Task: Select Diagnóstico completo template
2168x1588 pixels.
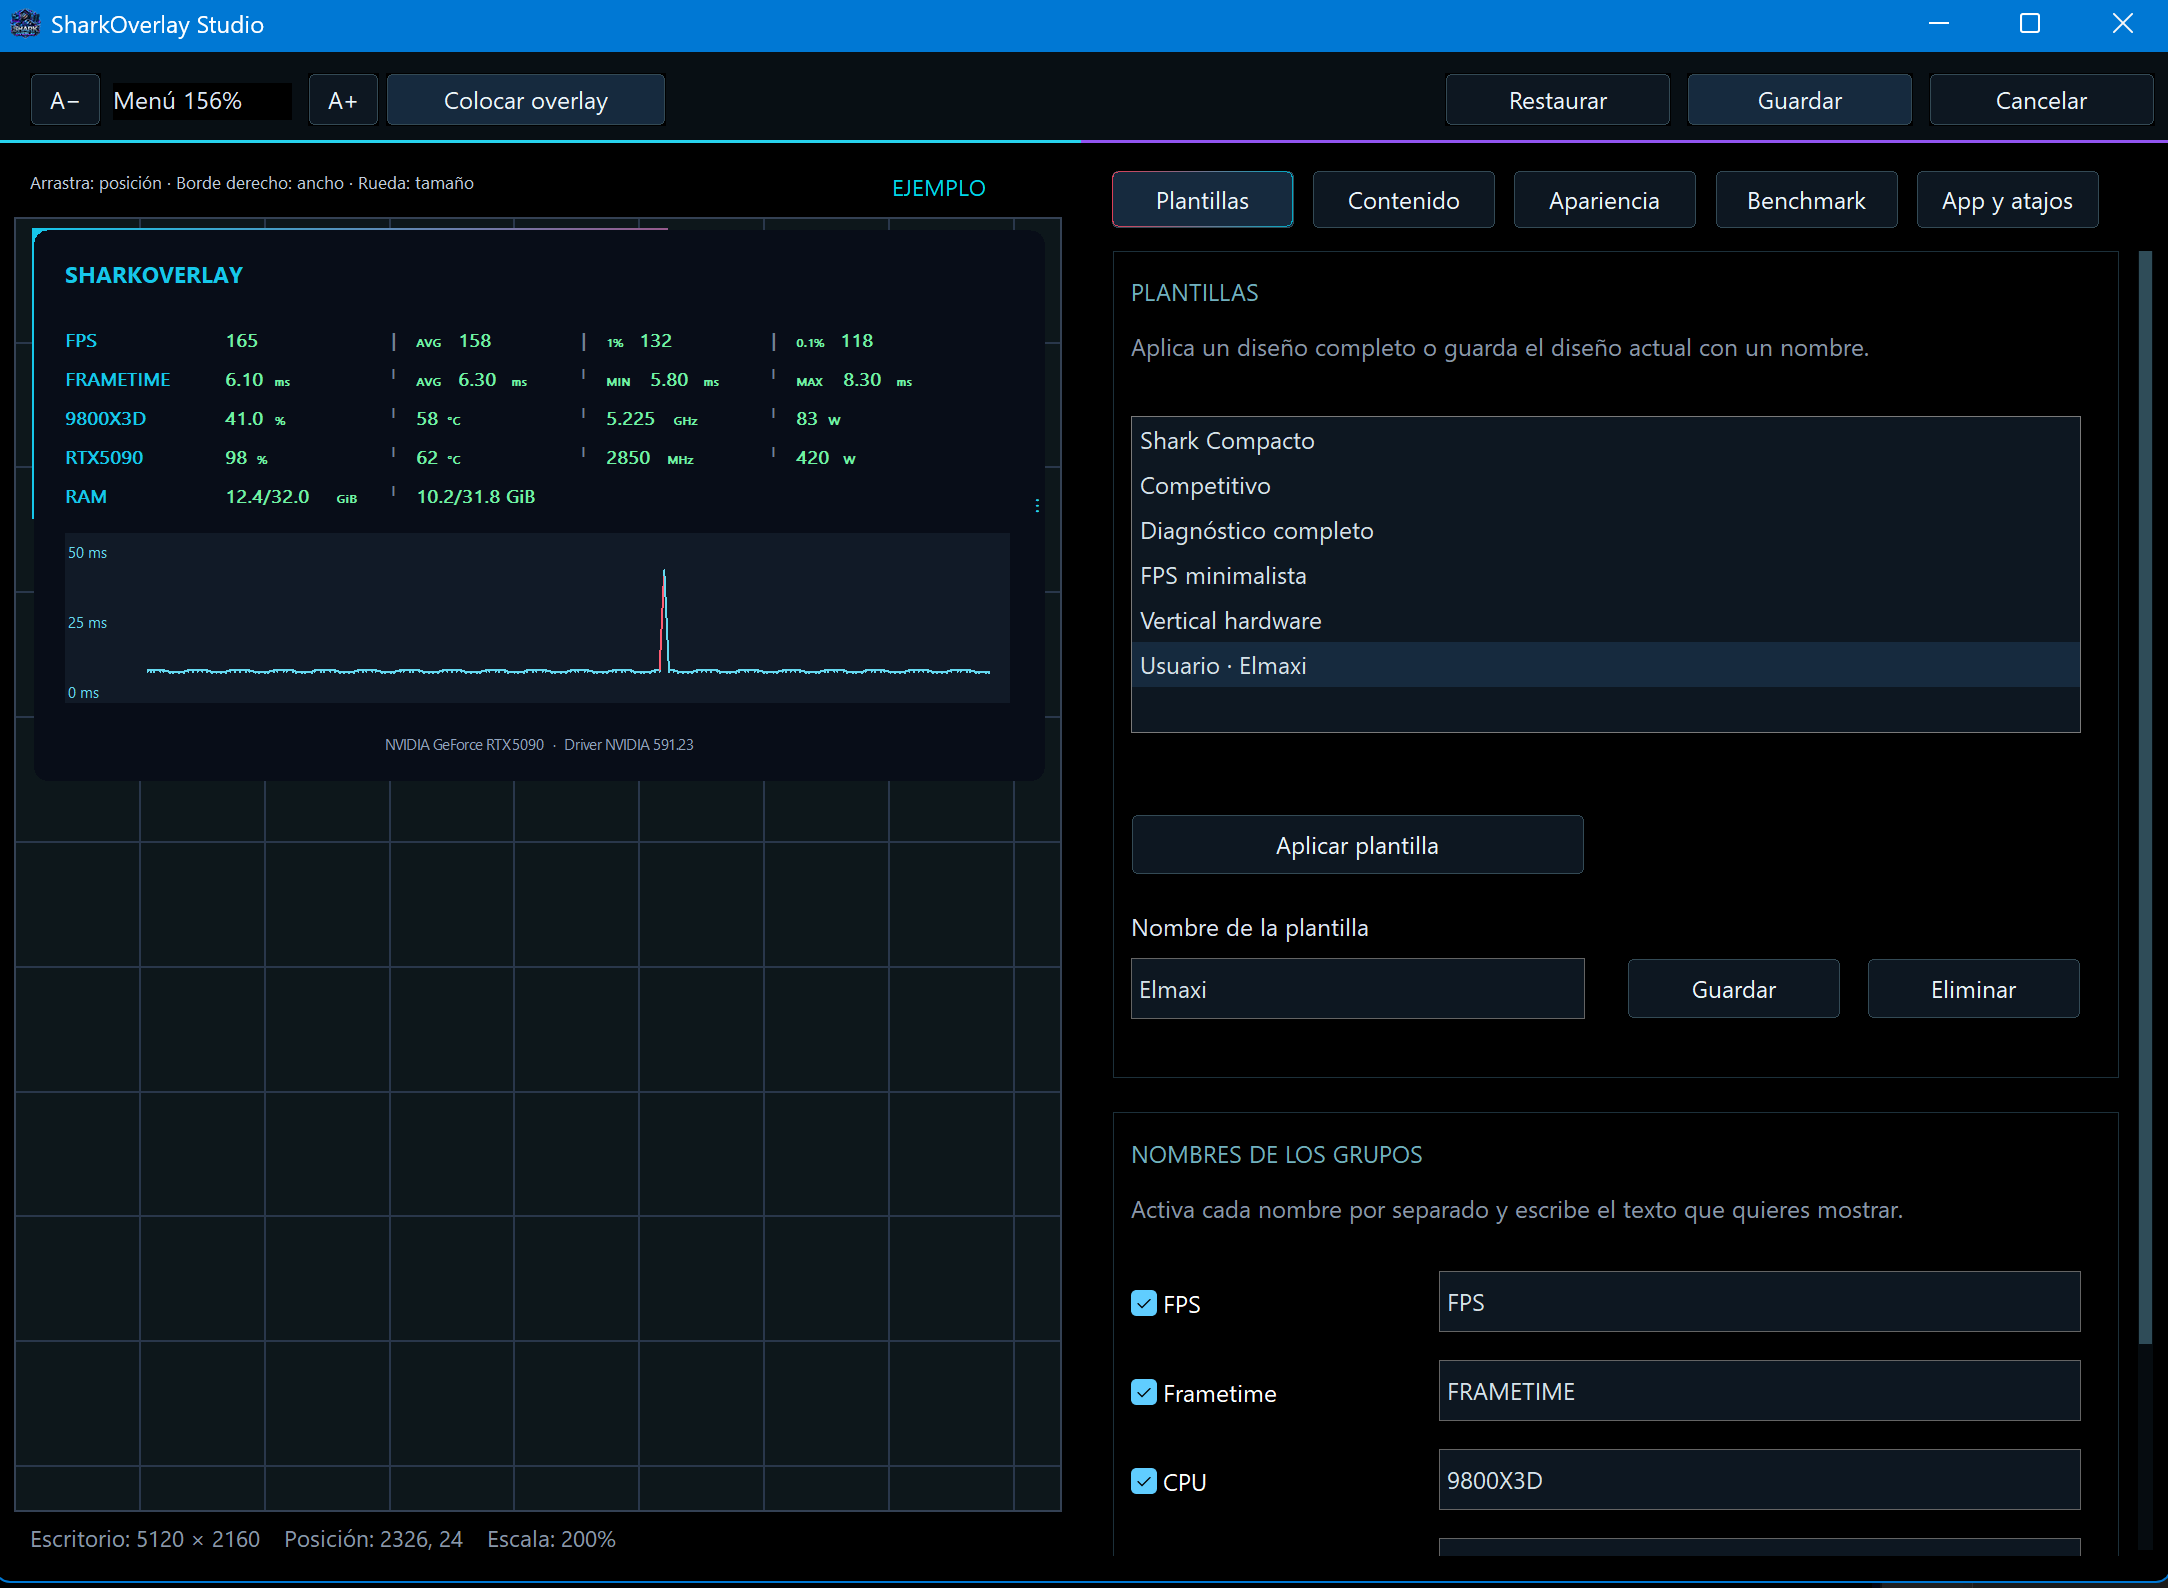Action: pyautogui.click(x=1605, y=531)
